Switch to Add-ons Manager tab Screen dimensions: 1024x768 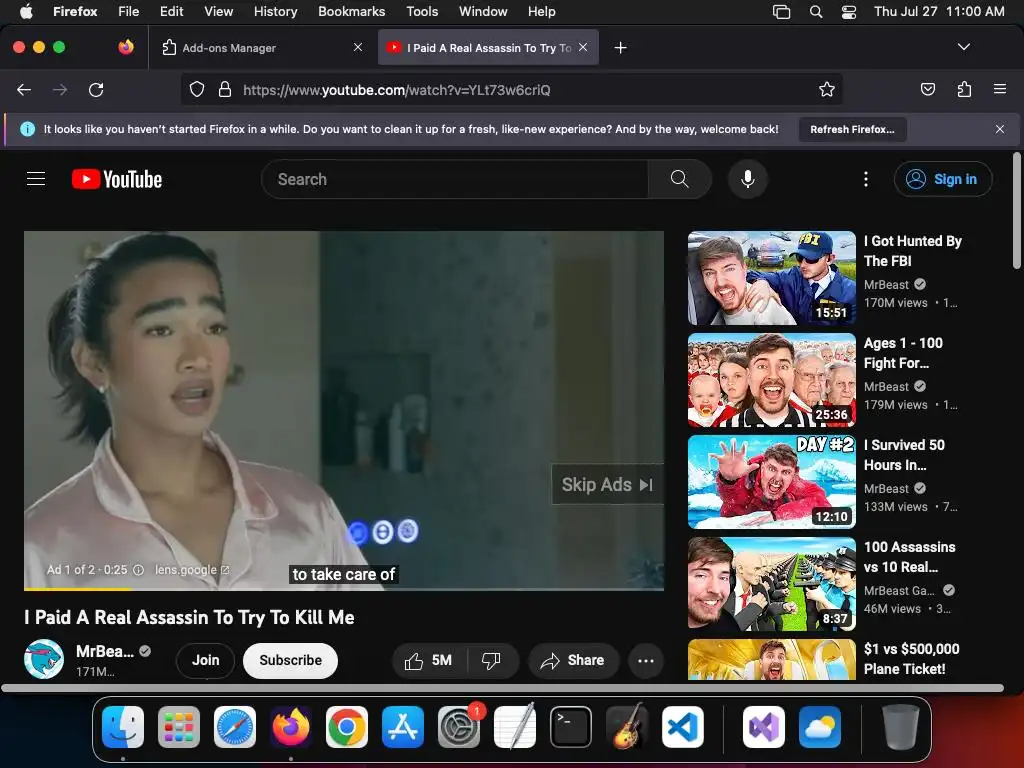click(x=261, y=48)
